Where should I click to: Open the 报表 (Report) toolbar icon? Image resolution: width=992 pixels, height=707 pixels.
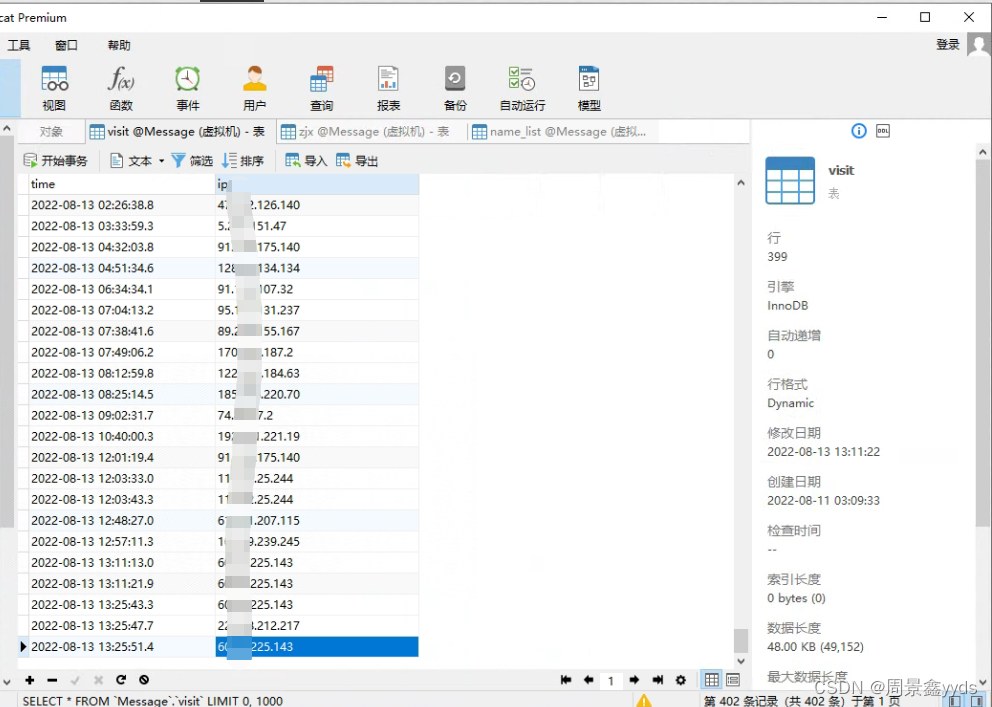pos(388,89)
